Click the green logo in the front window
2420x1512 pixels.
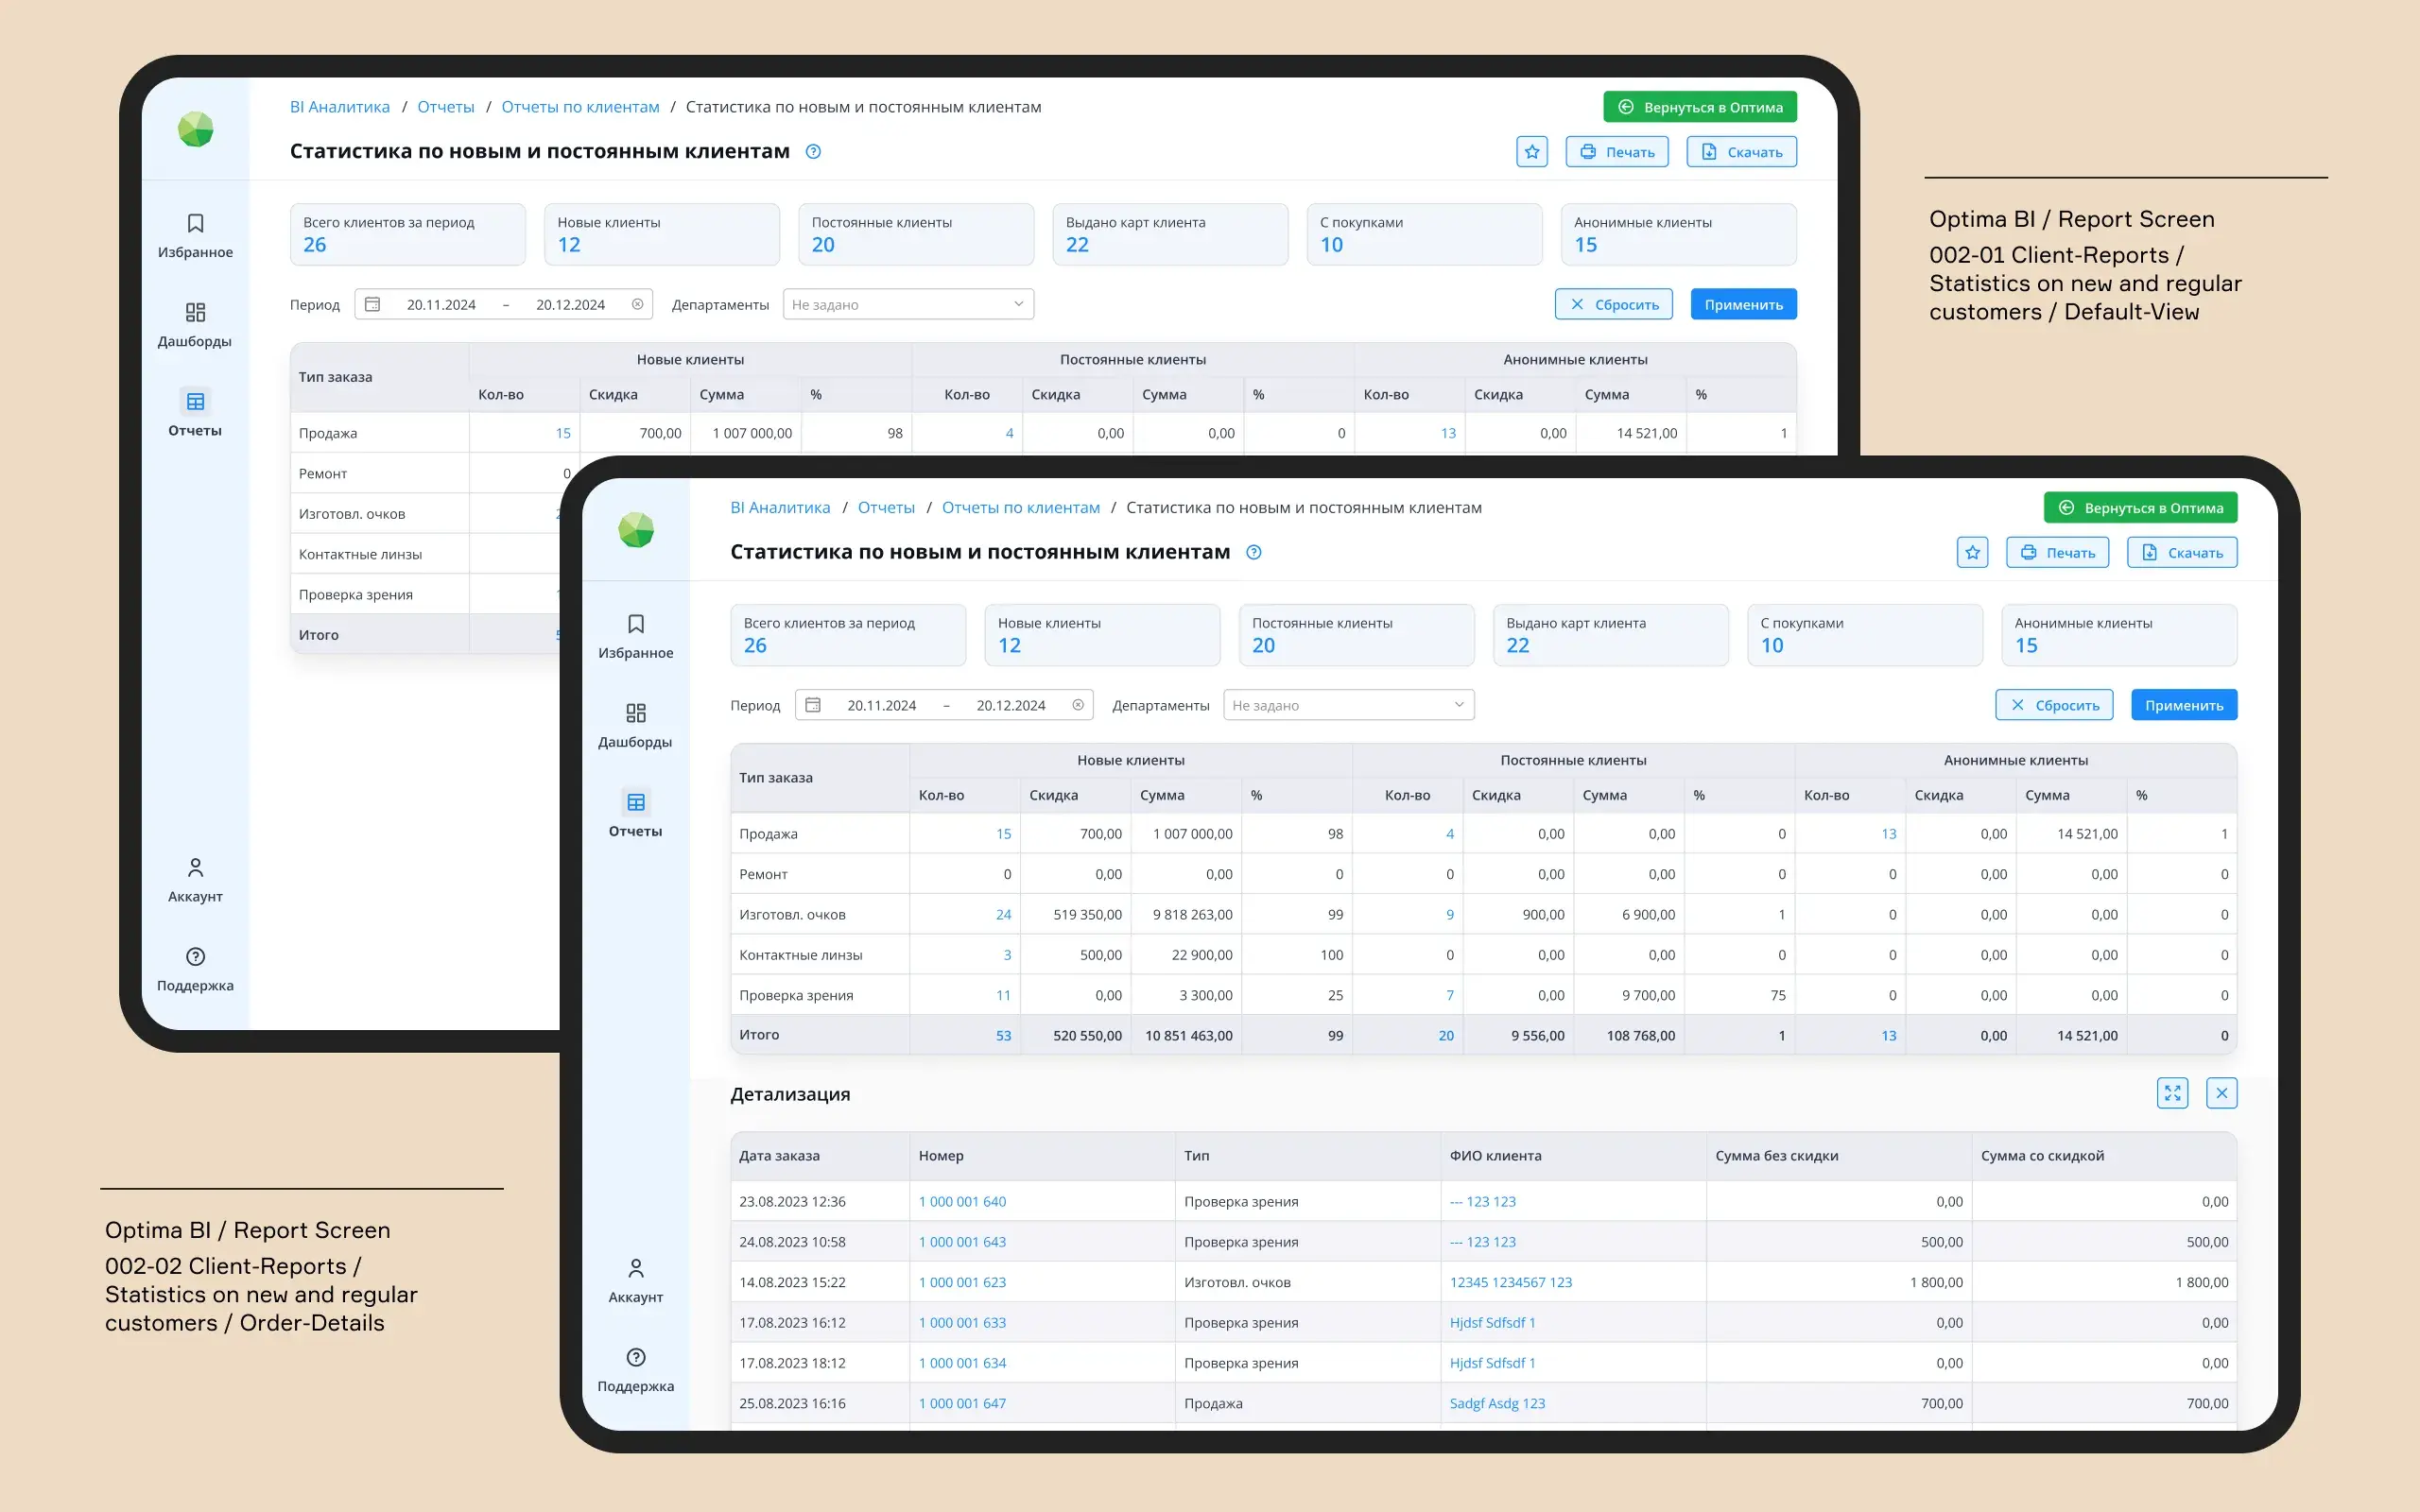(636, 530)
